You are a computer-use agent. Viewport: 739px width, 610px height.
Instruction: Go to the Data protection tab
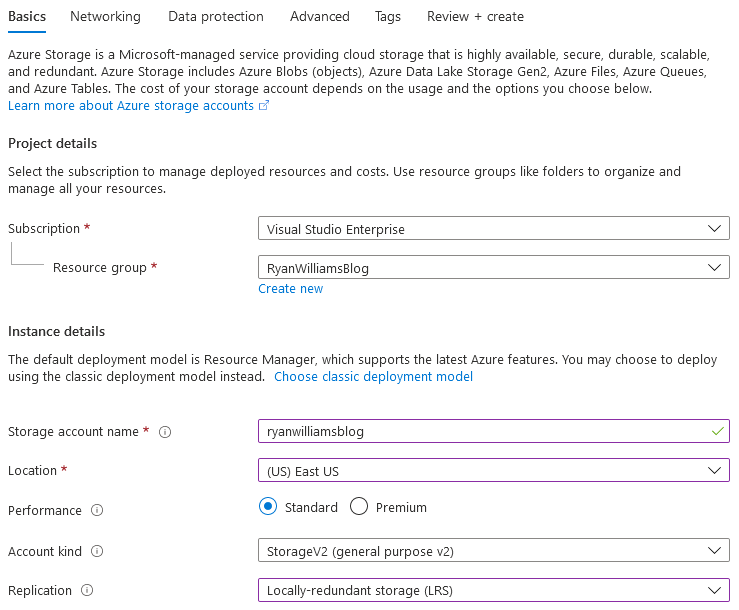[x=216, y=16]
